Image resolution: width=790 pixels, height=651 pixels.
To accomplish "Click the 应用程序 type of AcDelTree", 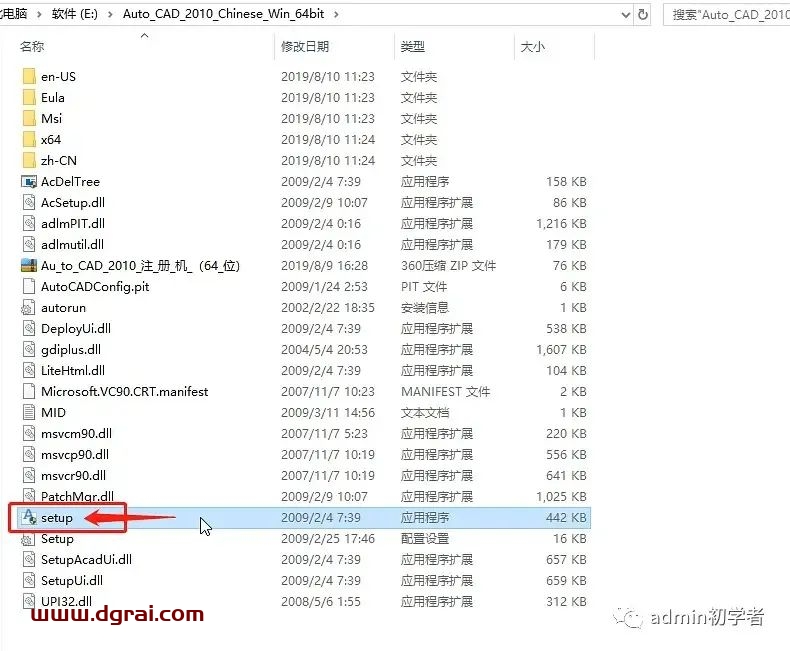I will (x=425, y=181).
